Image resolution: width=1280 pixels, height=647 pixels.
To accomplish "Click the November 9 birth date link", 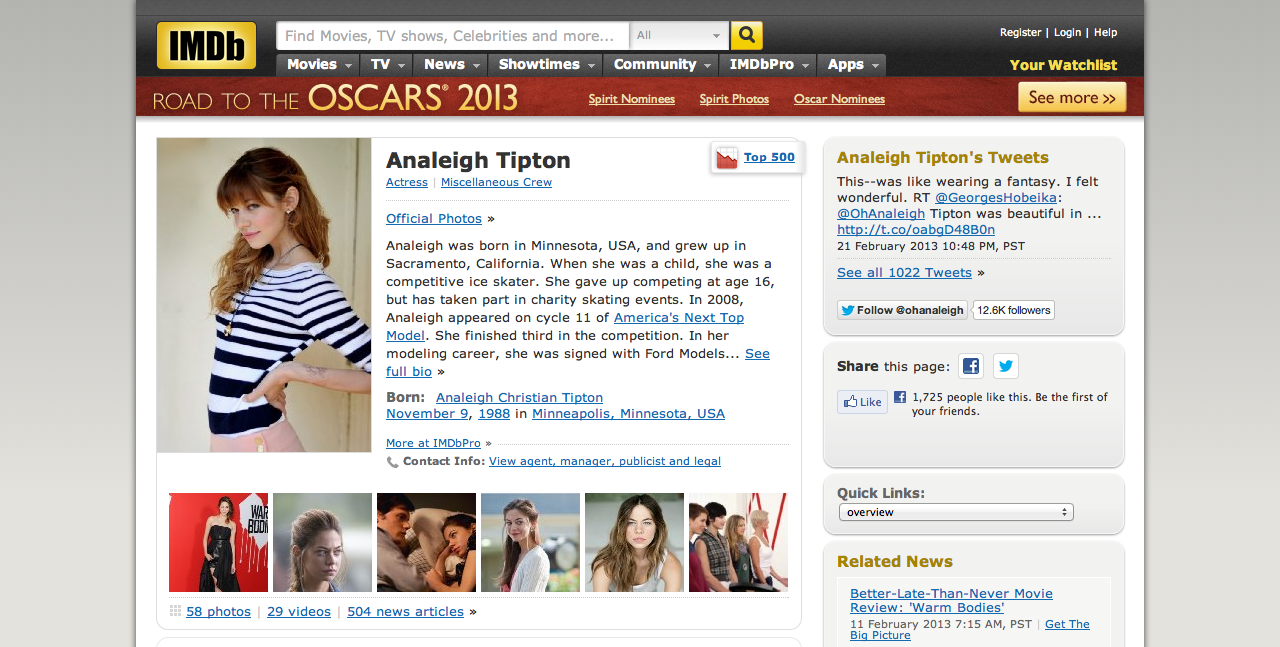I will [x=427, y=414].
